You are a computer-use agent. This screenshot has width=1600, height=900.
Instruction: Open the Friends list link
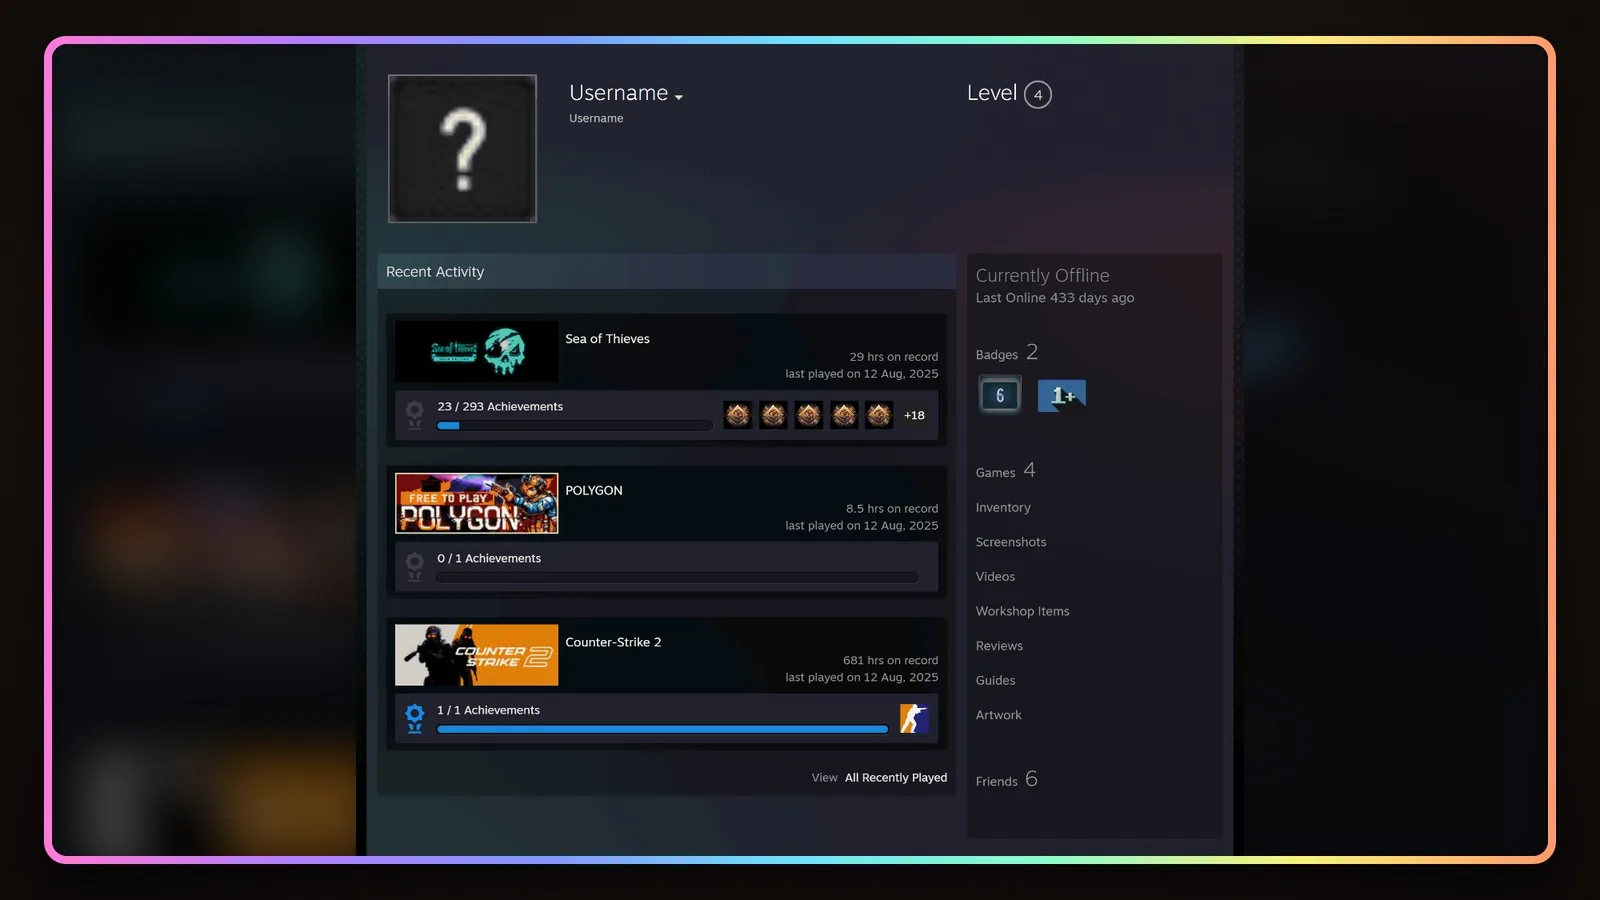click(x=1006, y=780)
